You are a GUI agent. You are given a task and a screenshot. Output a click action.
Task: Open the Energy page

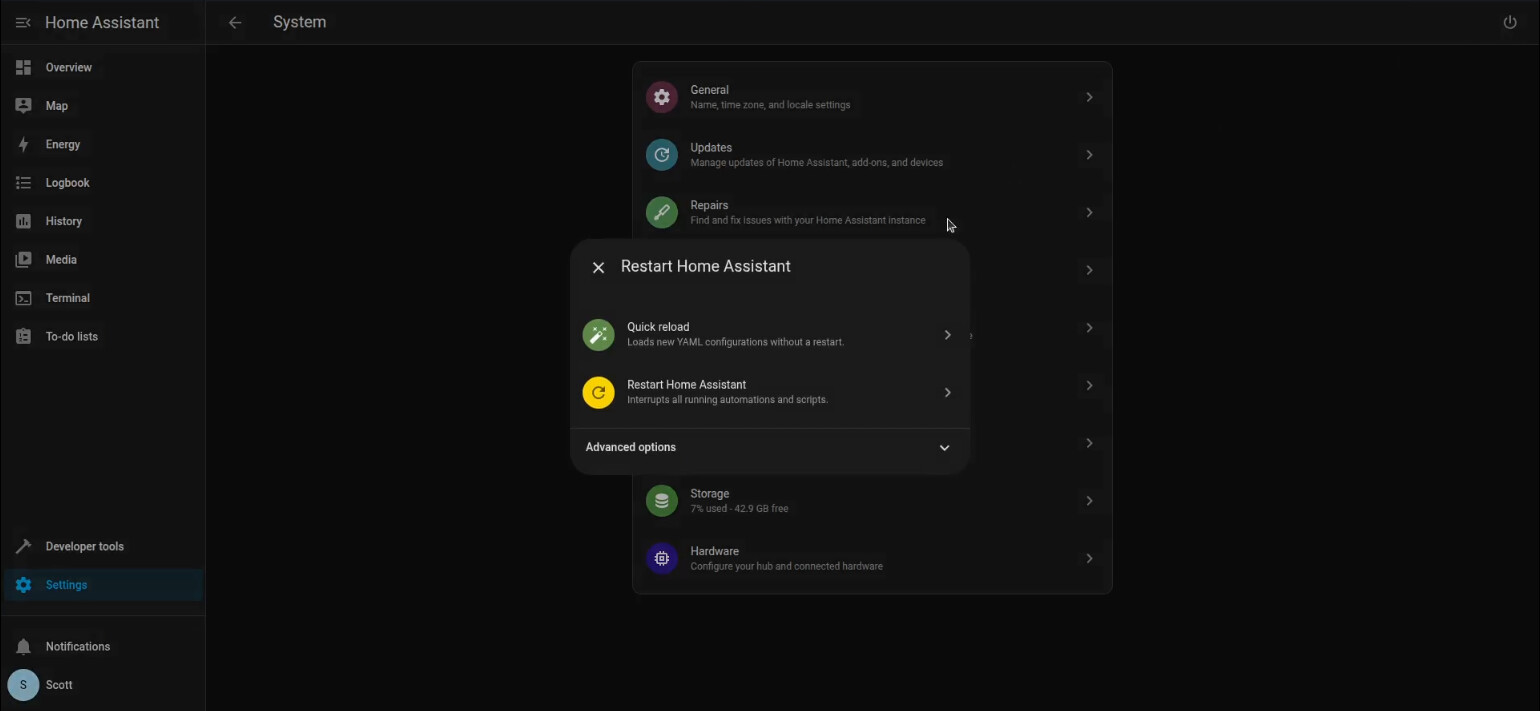[103, 144]
